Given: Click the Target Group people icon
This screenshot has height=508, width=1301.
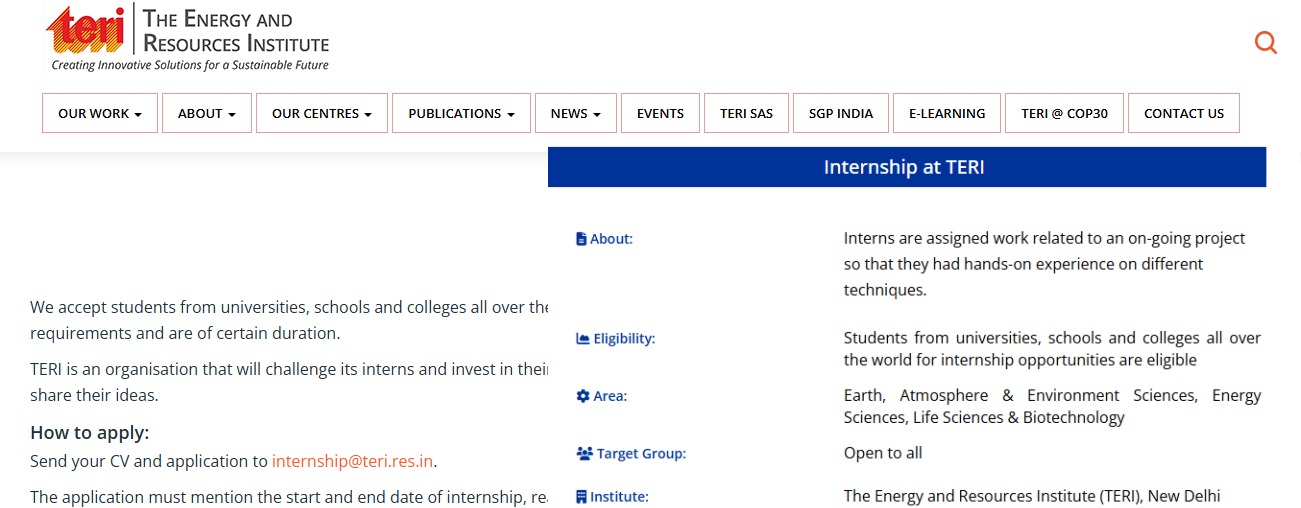Looking at the screenshot, I should (584, 454).
